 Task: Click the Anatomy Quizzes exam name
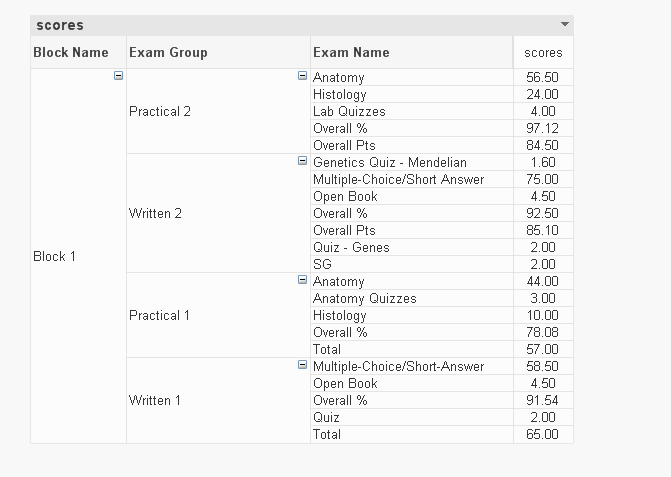[x=364, y=298]
